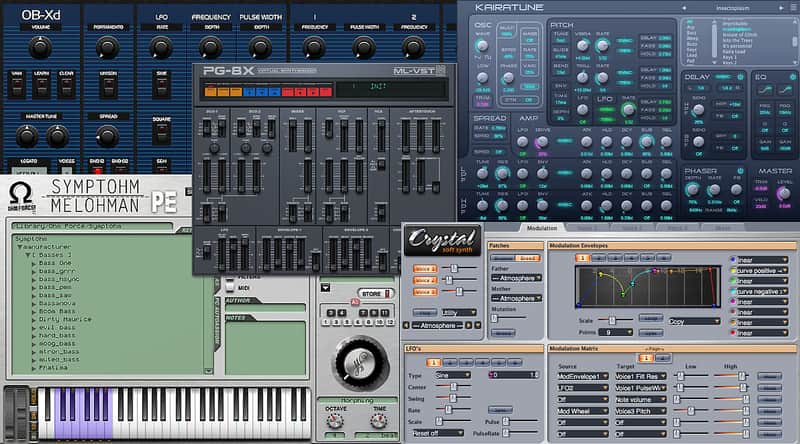Image resolution: width=800 pixels, height=444 pixels.
Task: Expand the Bass One preset node
Action: coord(34,263)
